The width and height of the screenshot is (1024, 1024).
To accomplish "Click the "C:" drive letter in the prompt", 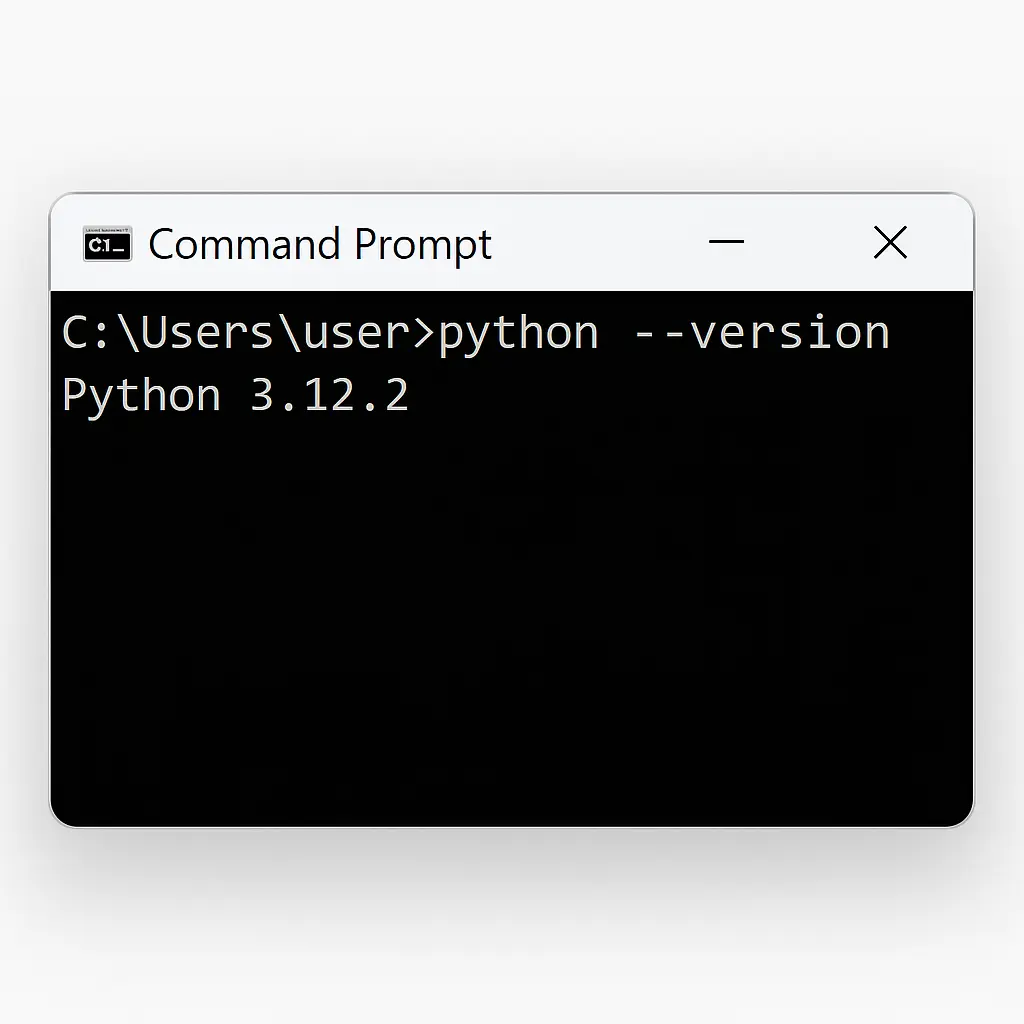I will [88, 333].
